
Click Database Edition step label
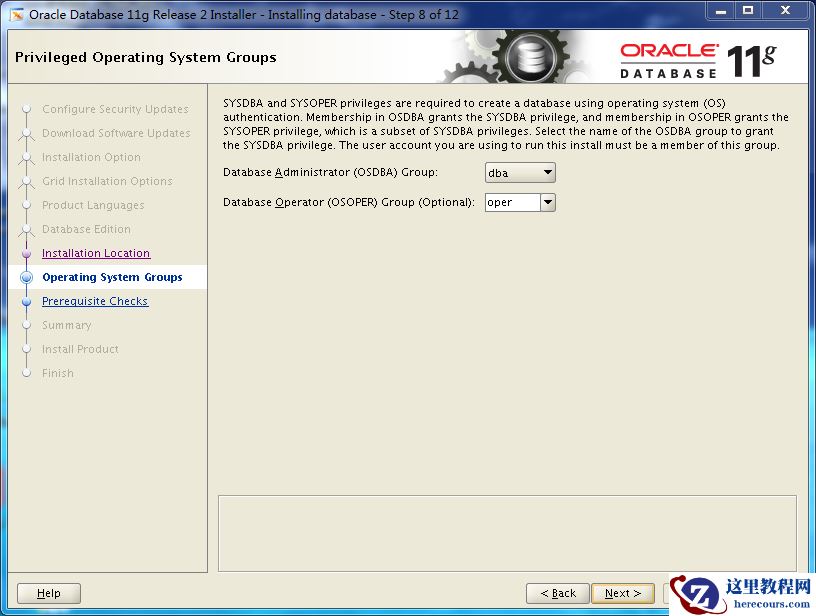[x=86, y=229]
